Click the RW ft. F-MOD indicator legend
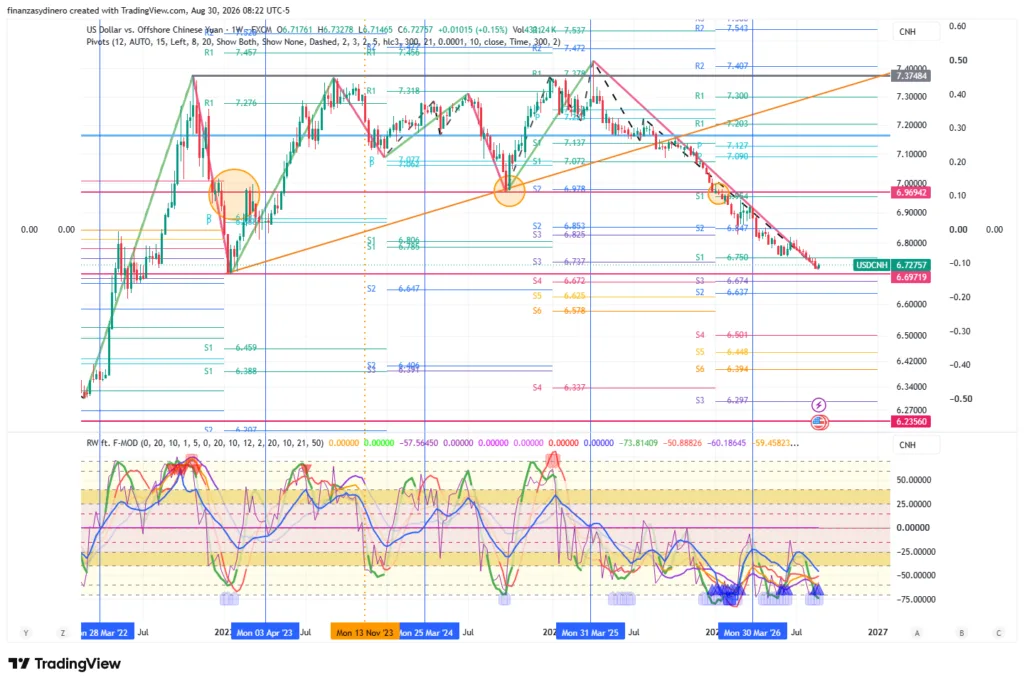 pyautogui.click(x=205, y=443)
